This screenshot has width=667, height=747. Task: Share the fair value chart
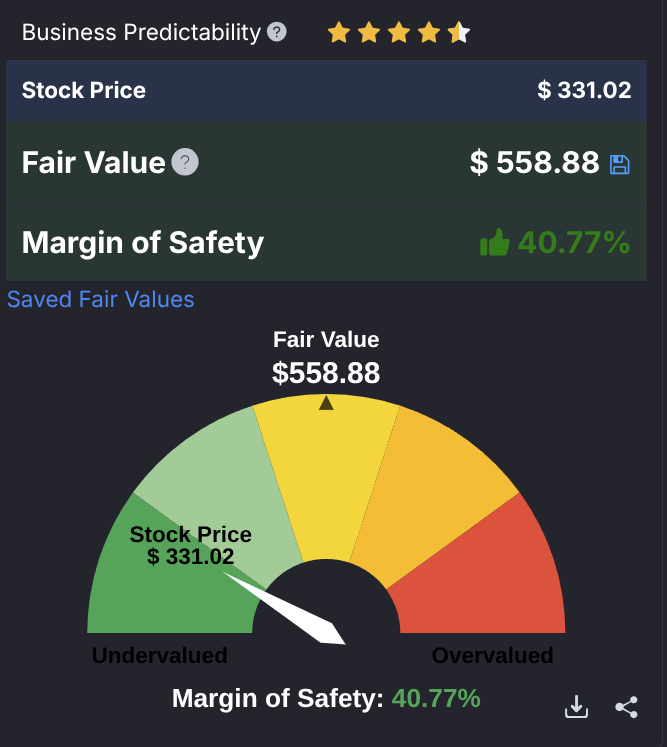click(627, 707)
